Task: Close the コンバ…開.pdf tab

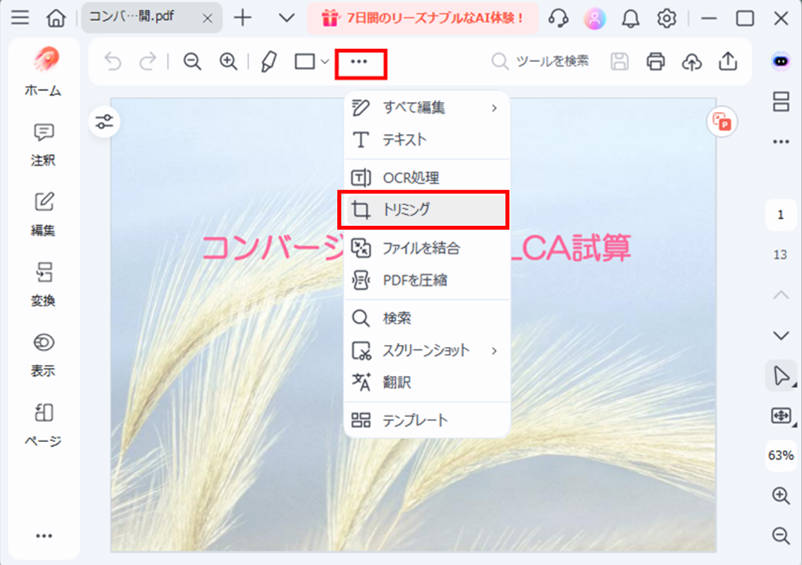Action: click(207, 18)
